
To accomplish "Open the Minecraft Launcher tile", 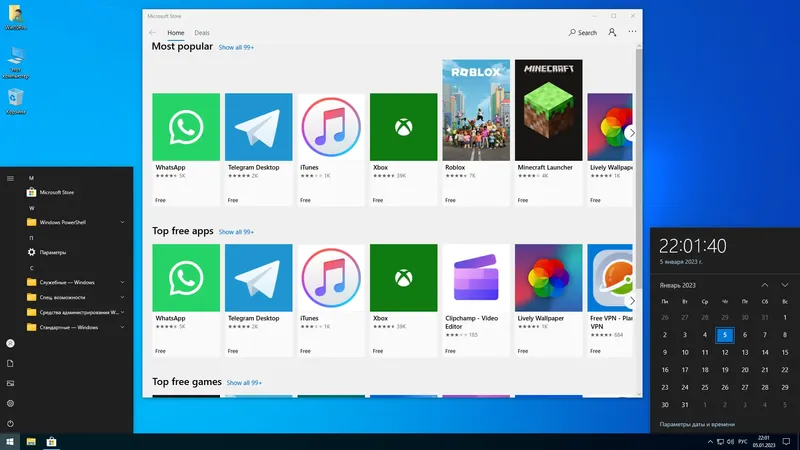I will click(x=548, y=133).
